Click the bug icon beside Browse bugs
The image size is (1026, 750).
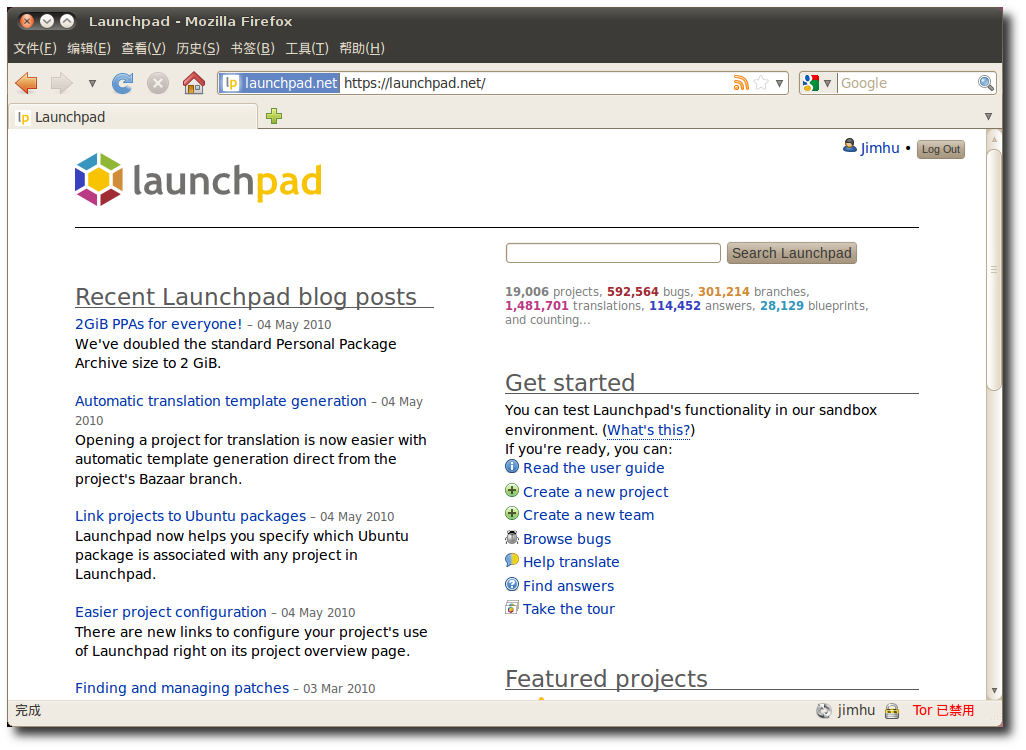click(x=512, y=537)
